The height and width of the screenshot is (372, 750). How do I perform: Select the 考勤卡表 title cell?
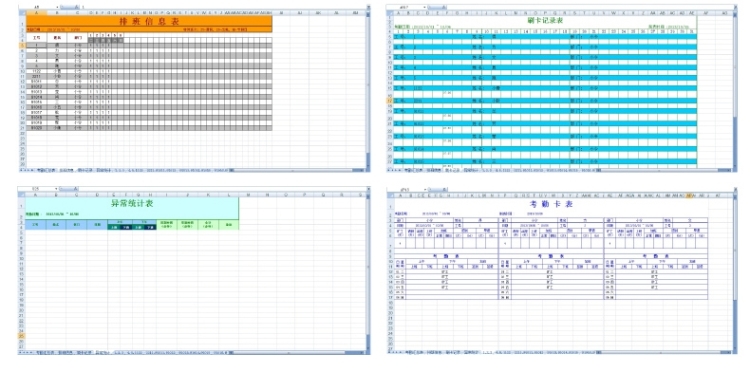[x=550, y=204]
